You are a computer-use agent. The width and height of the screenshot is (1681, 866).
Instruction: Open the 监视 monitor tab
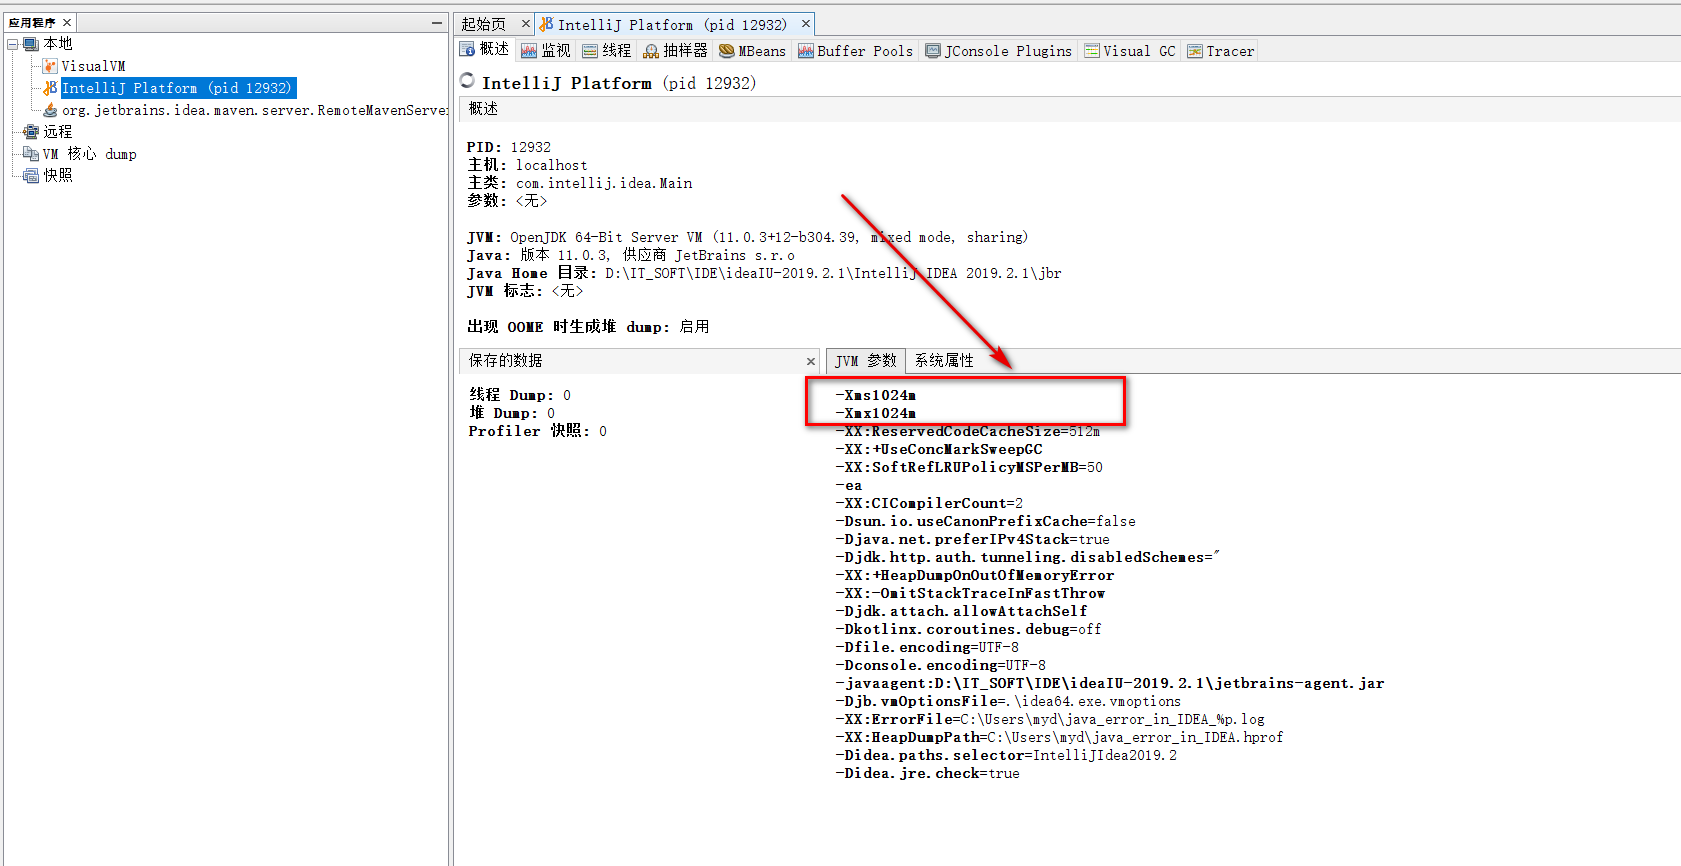tap(546, 50)
